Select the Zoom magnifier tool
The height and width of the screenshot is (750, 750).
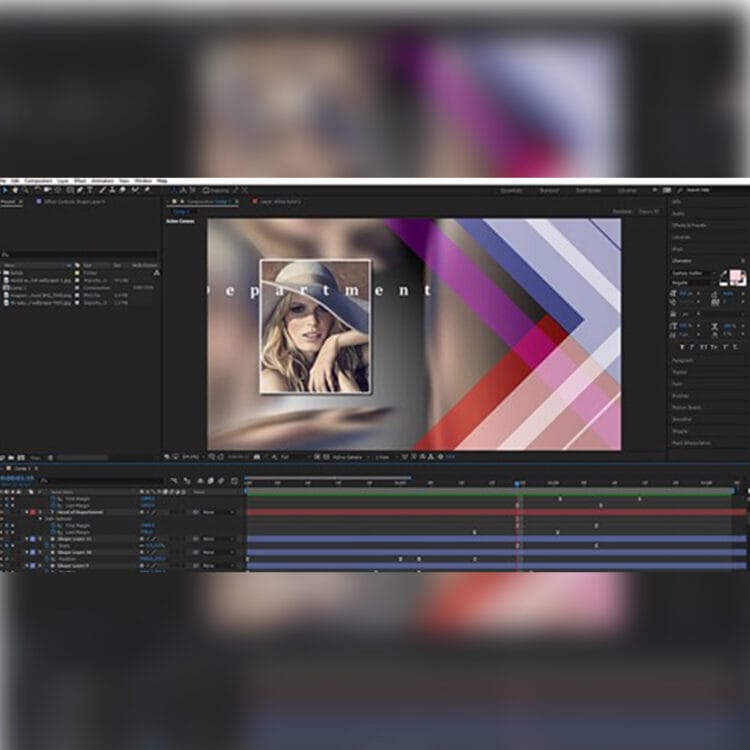24,190
